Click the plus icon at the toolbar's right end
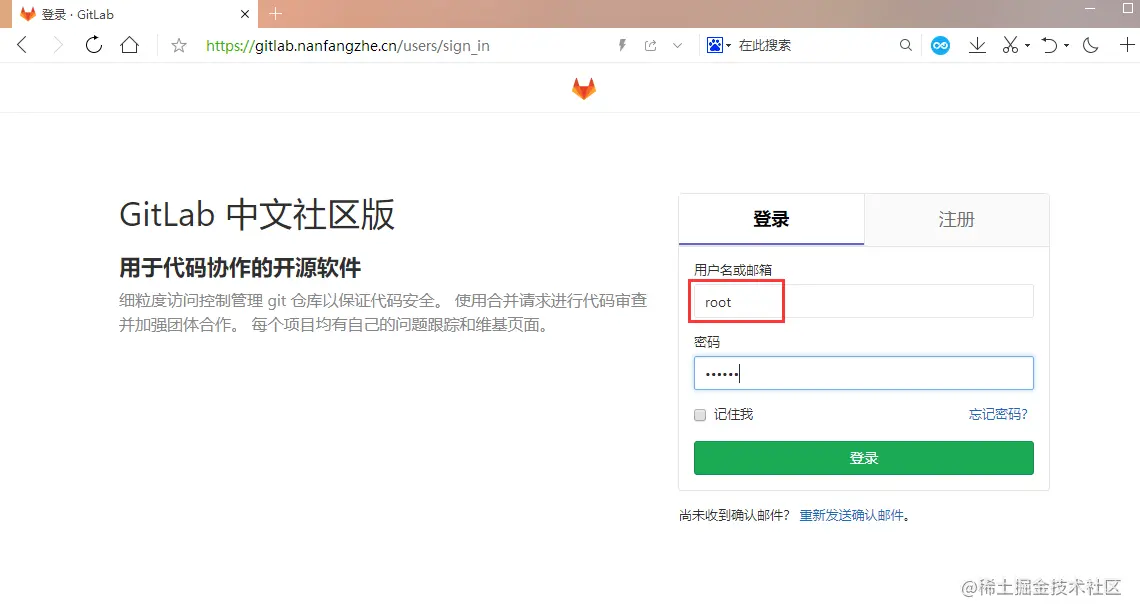 tap(1127, 45)
